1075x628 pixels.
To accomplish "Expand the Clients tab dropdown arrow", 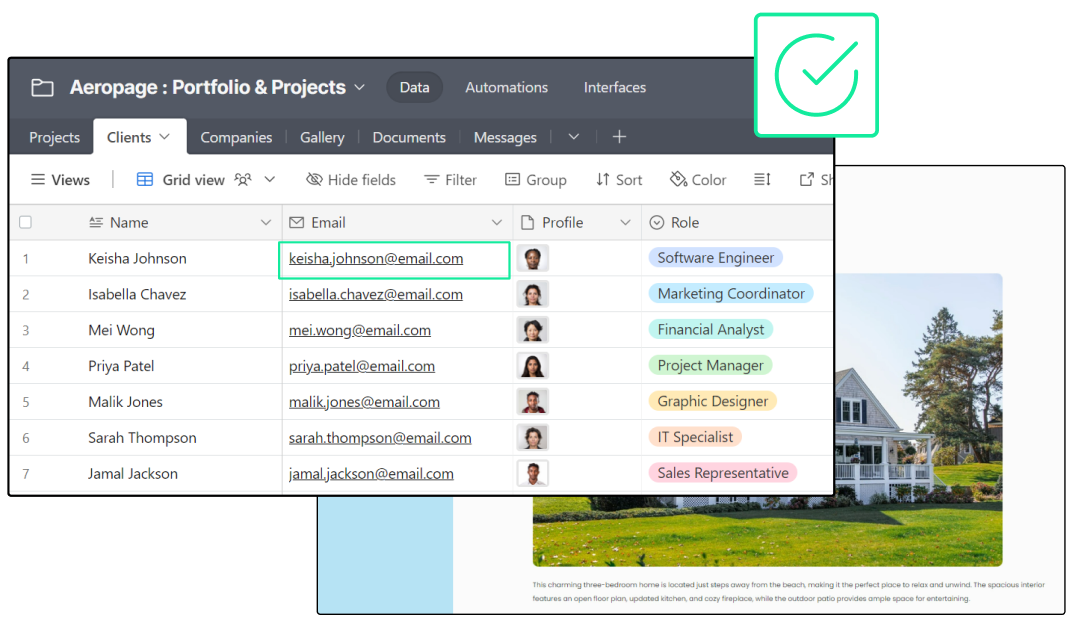I will (x=165, y=136).
